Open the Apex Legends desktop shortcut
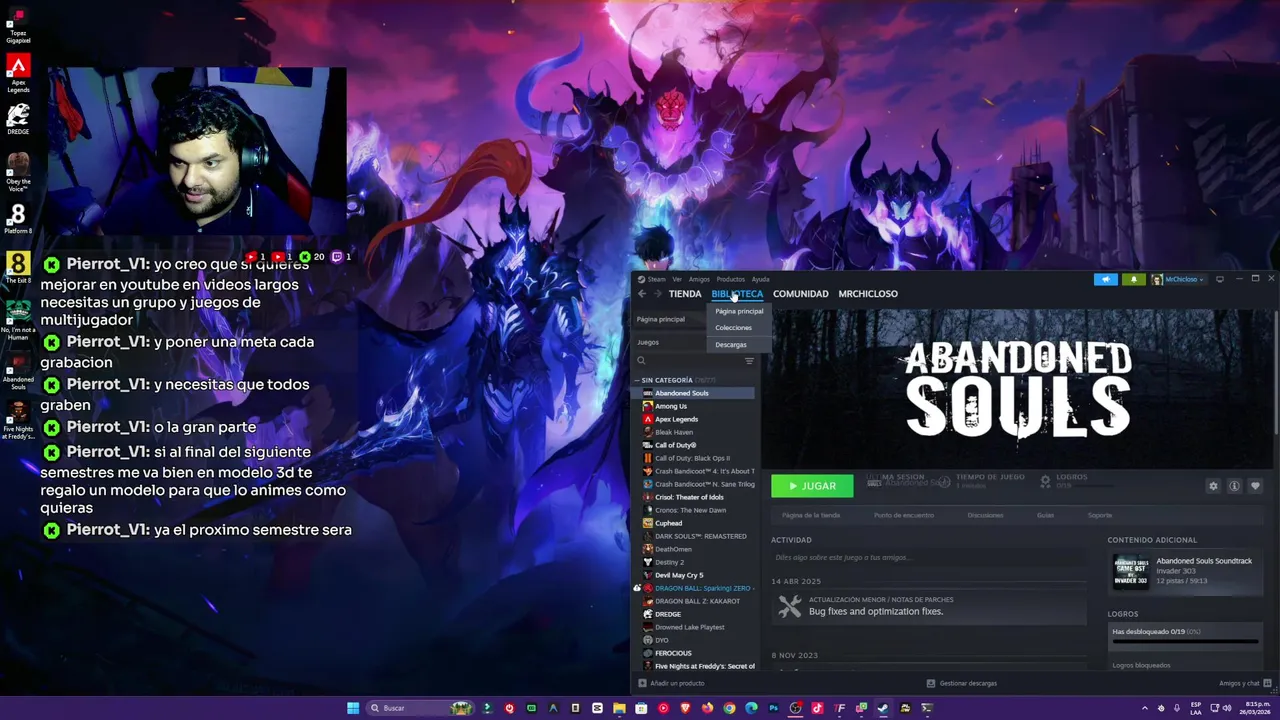The image size is (1280, 720). [x=18, y=73]
